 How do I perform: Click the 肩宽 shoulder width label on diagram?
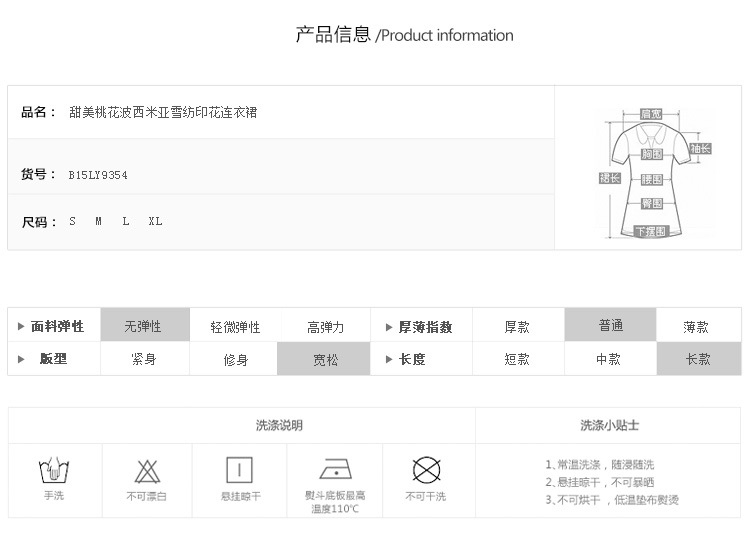coord(652,114)
